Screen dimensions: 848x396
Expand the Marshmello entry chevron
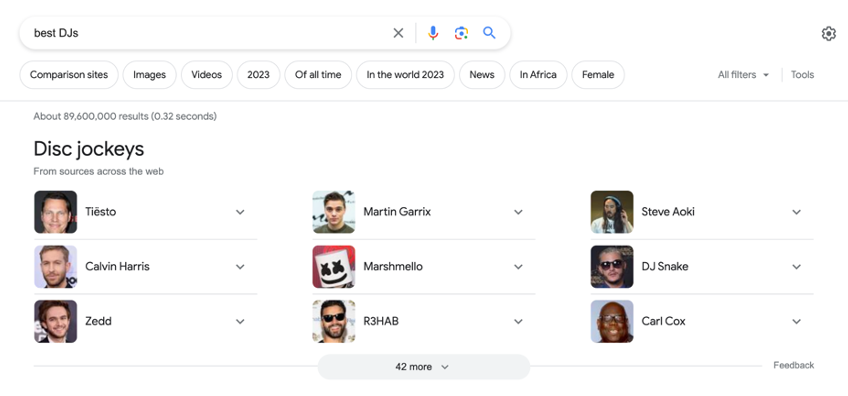[x=518, y=267]
